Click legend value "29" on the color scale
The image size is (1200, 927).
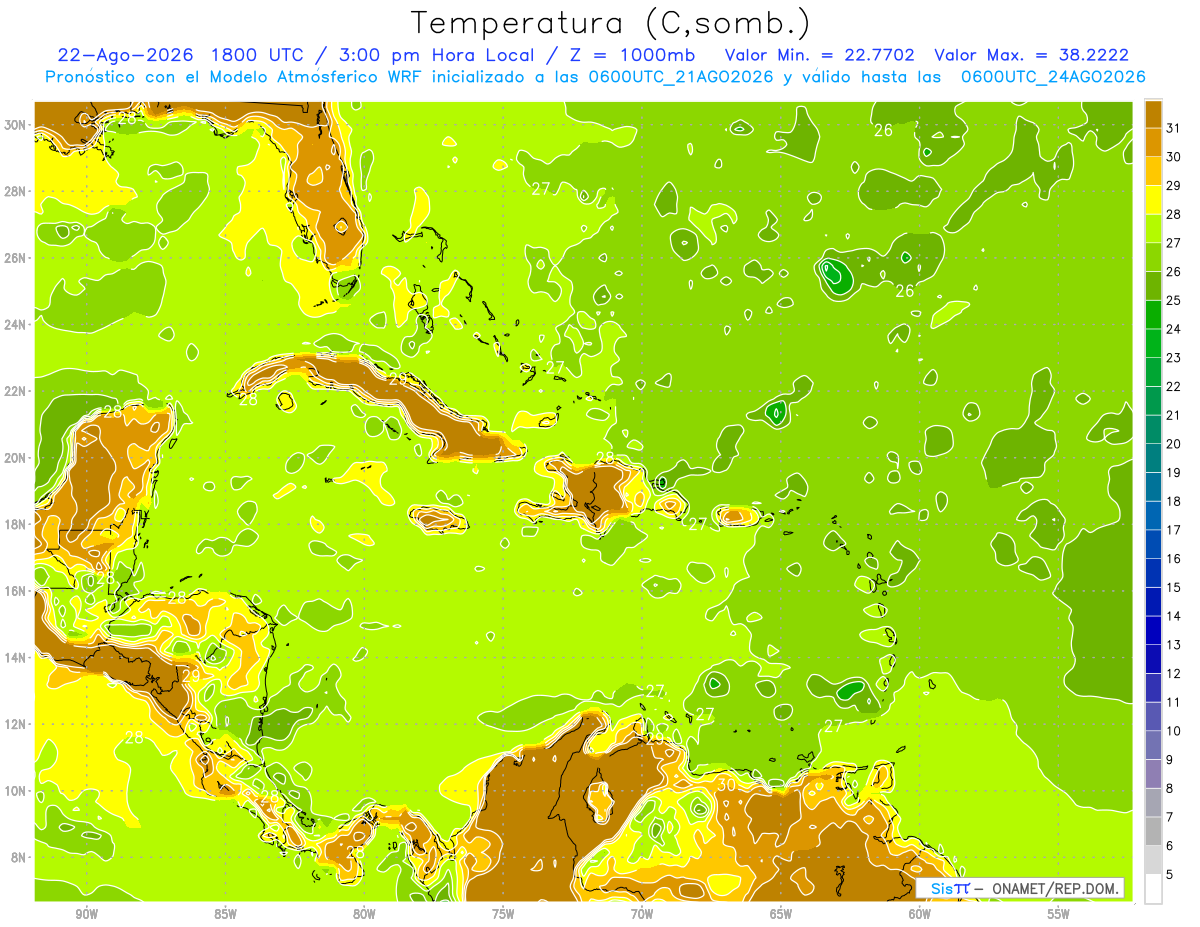(1173, 186)
